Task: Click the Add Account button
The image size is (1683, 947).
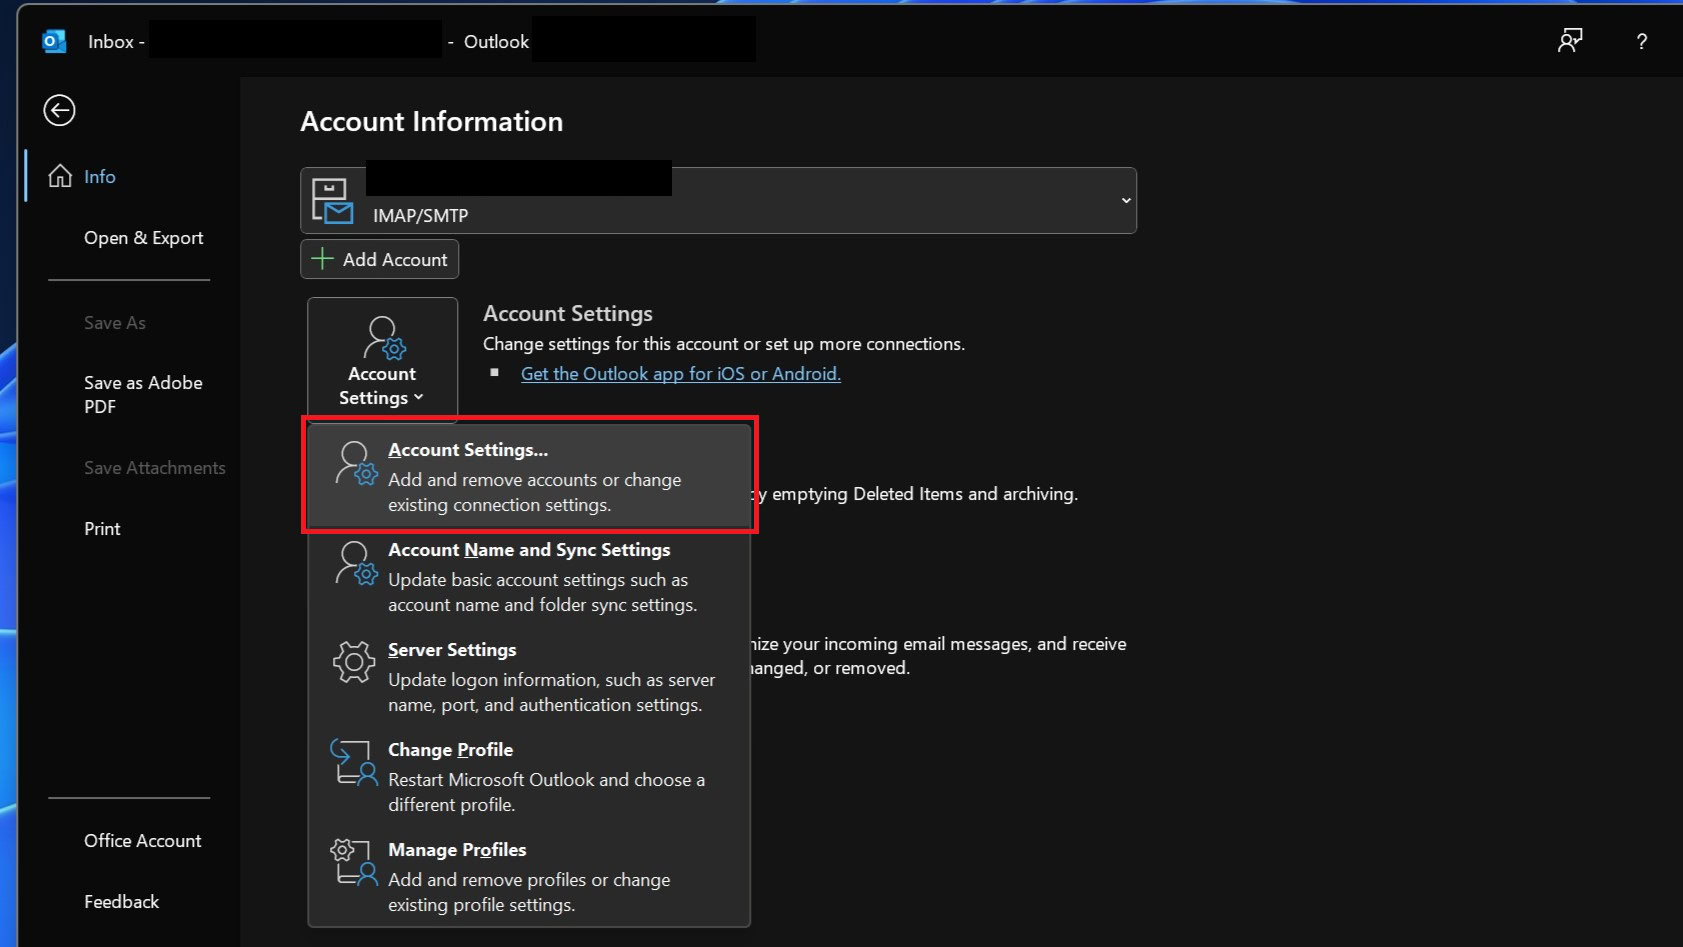Action: (380, 259)
